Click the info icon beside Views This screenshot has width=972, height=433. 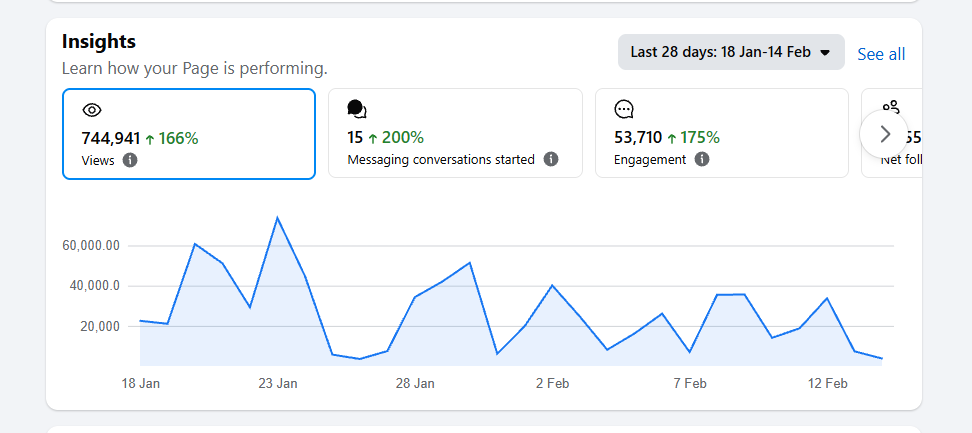pos(130,160)
